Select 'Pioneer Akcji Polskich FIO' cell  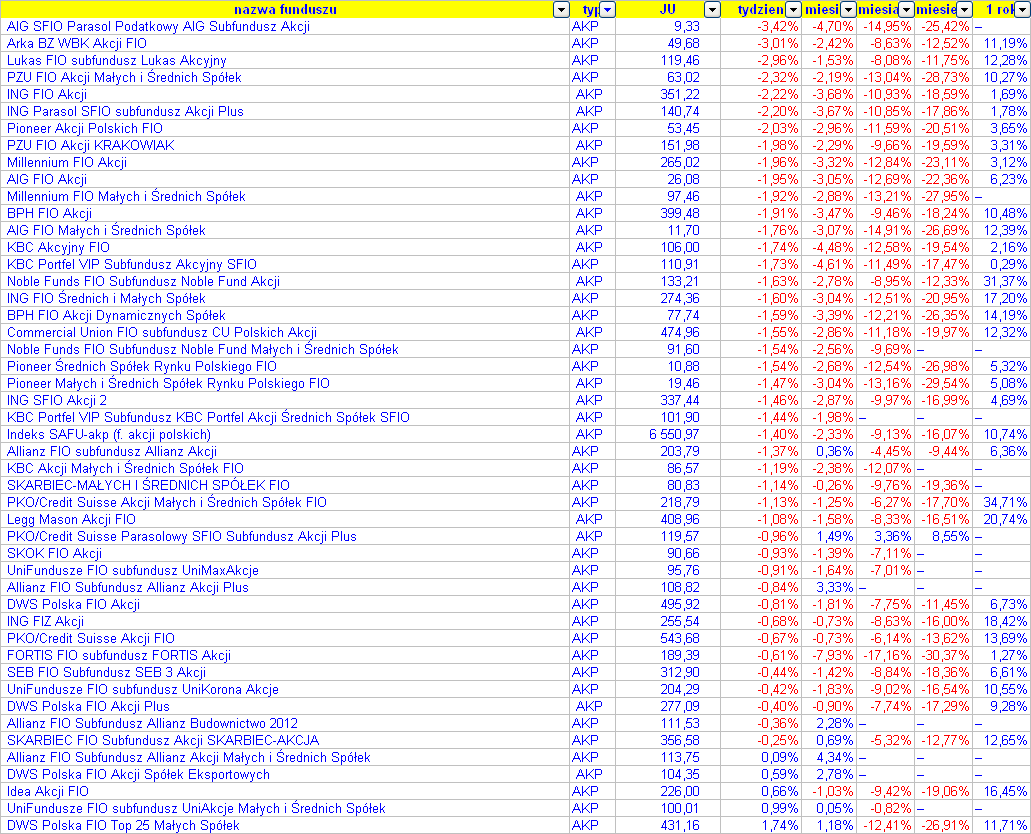pyautogui.click(x=85, y=128)
